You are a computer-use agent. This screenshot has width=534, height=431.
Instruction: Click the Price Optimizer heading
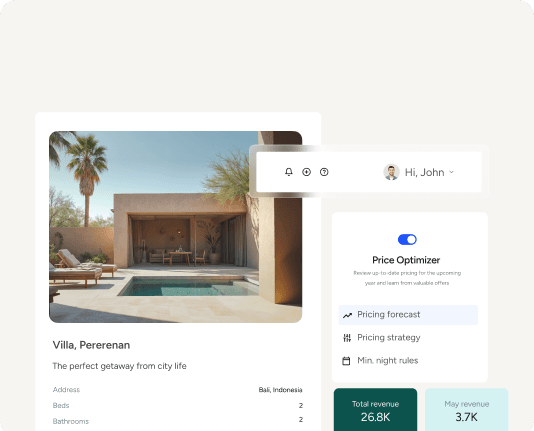tap(406, 260)
